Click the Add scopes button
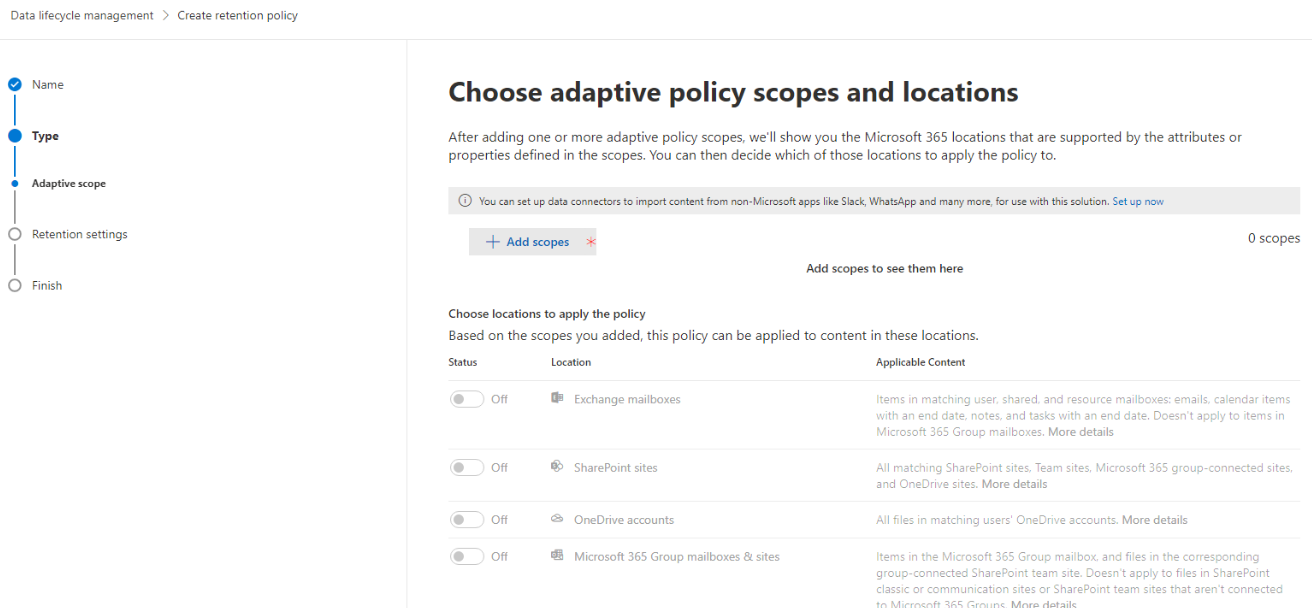This screenshot has width=1312, height=608. [530, 241]
